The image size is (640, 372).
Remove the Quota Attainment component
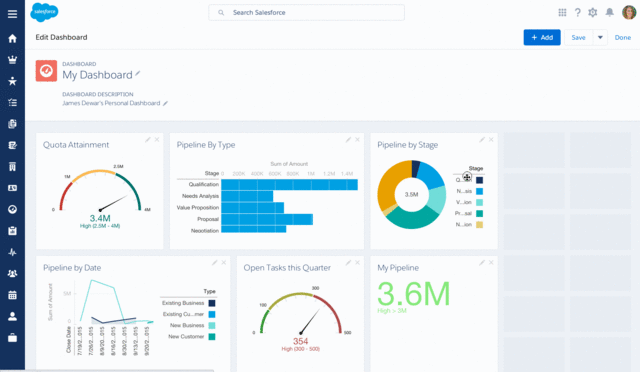click(x=157, y=140)
